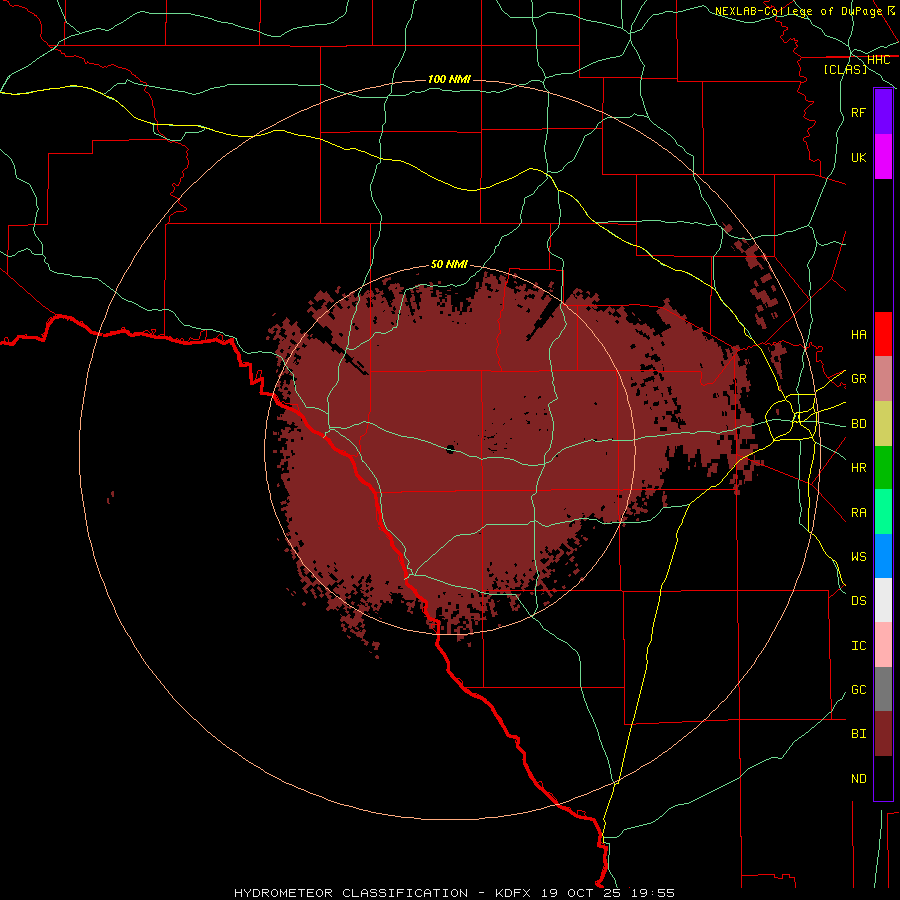900x900 pixels.
Task: Click the "WS" legend label
Action: 858,556
